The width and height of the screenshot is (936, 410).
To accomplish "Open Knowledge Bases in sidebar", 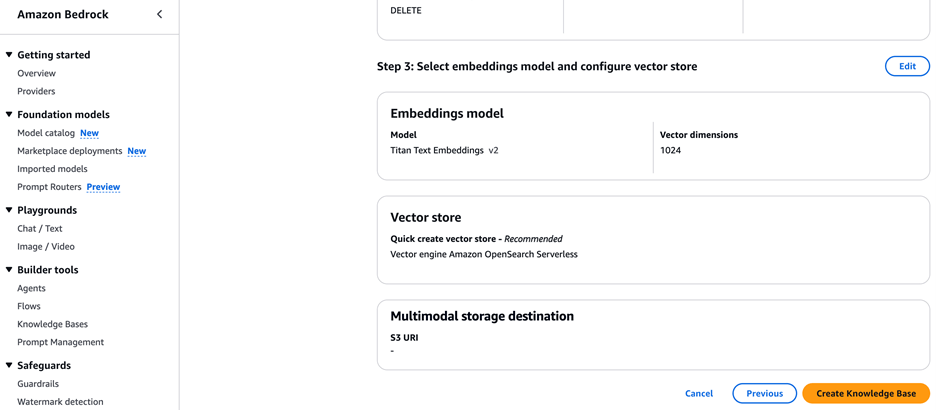I will (52, 325).
